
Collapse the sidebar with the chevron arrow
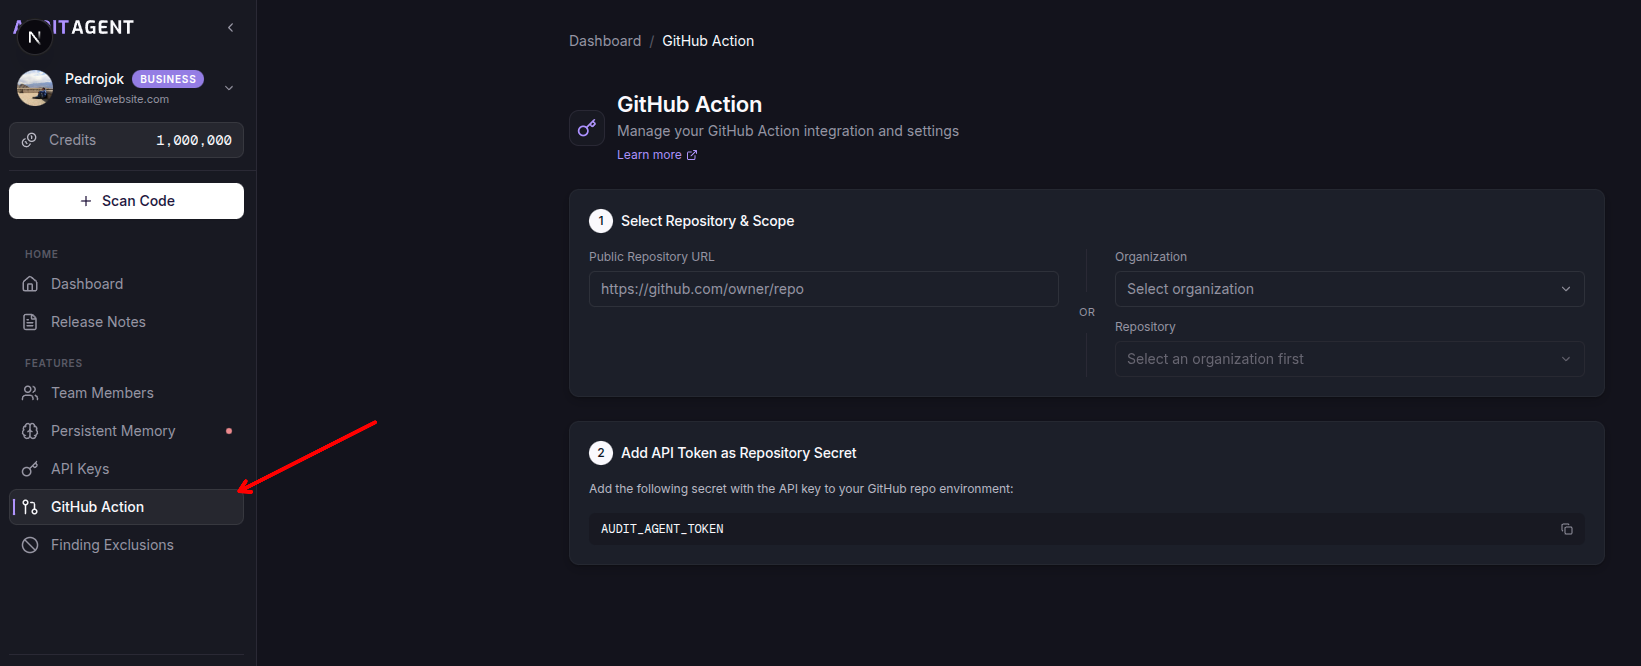pyautogui.click(x=231, y=28)
